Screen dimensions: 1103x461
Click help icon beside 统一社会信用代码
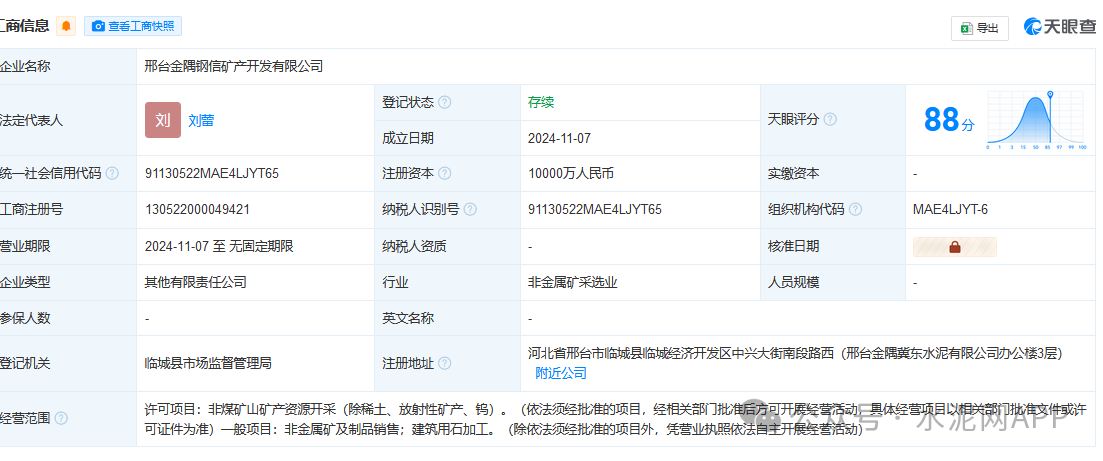click(112, 174)
